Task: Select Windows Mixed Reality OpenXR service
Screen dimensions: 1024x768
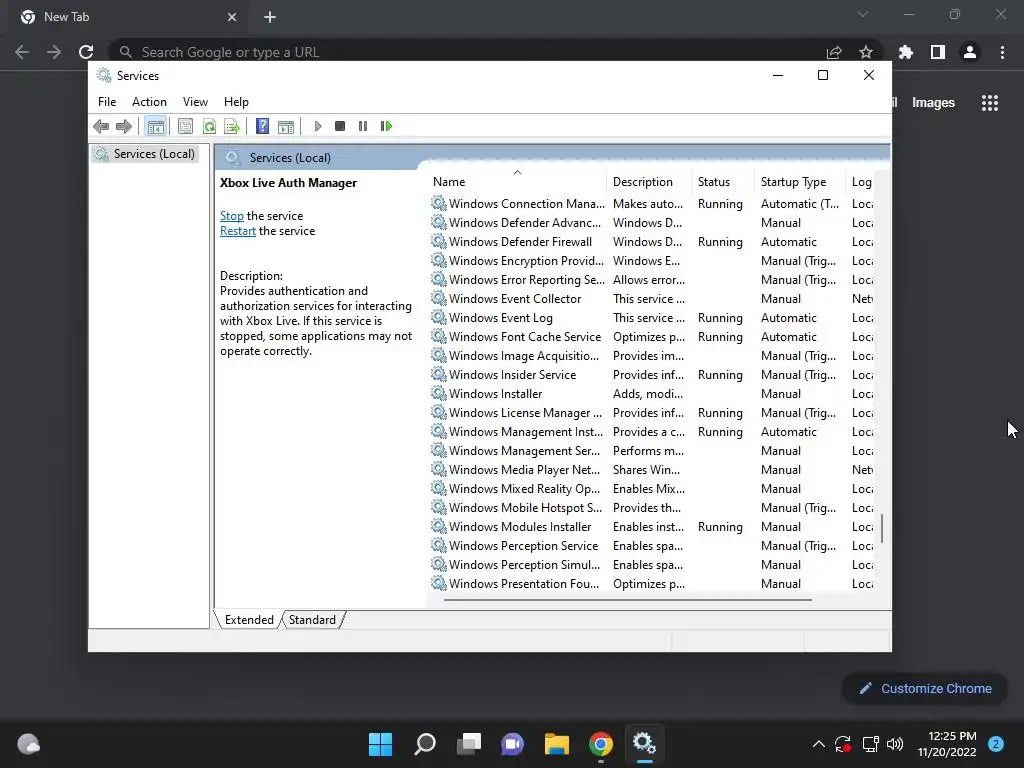Action: (x=652, y=488)
